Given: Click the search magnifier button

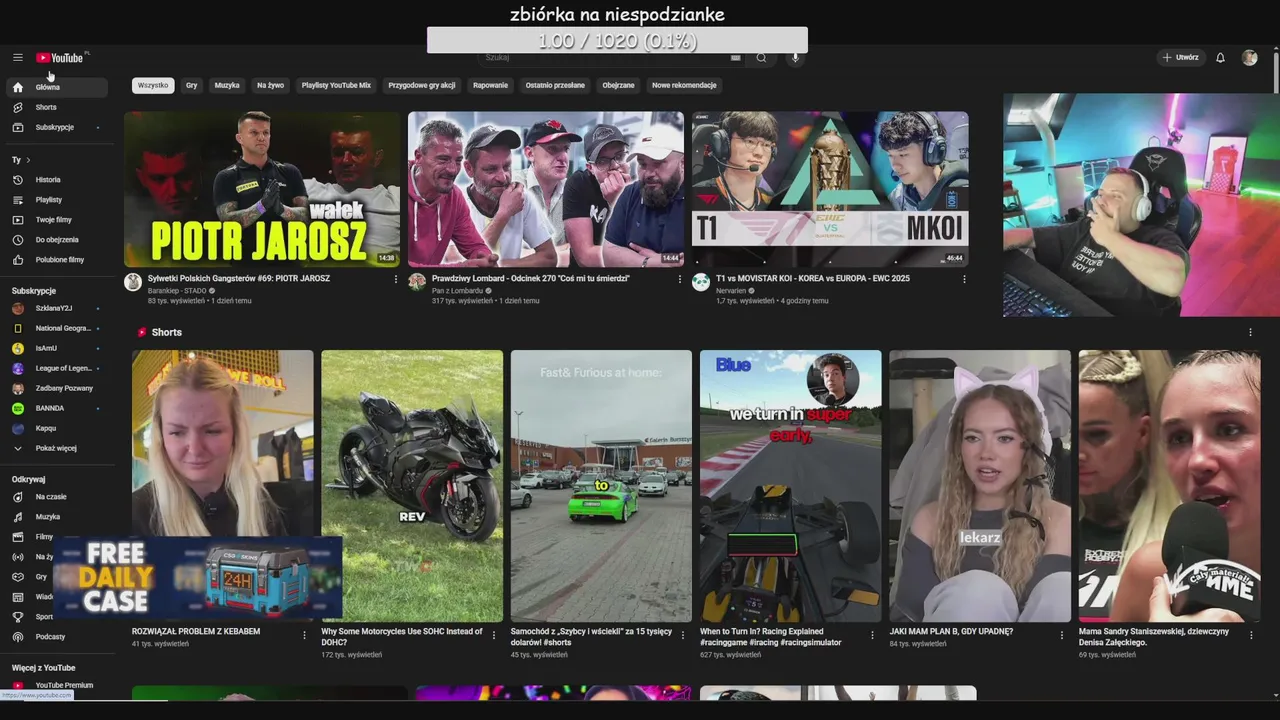Looking at the screenshot, I should pyautogui.click(x=761, y=57).
